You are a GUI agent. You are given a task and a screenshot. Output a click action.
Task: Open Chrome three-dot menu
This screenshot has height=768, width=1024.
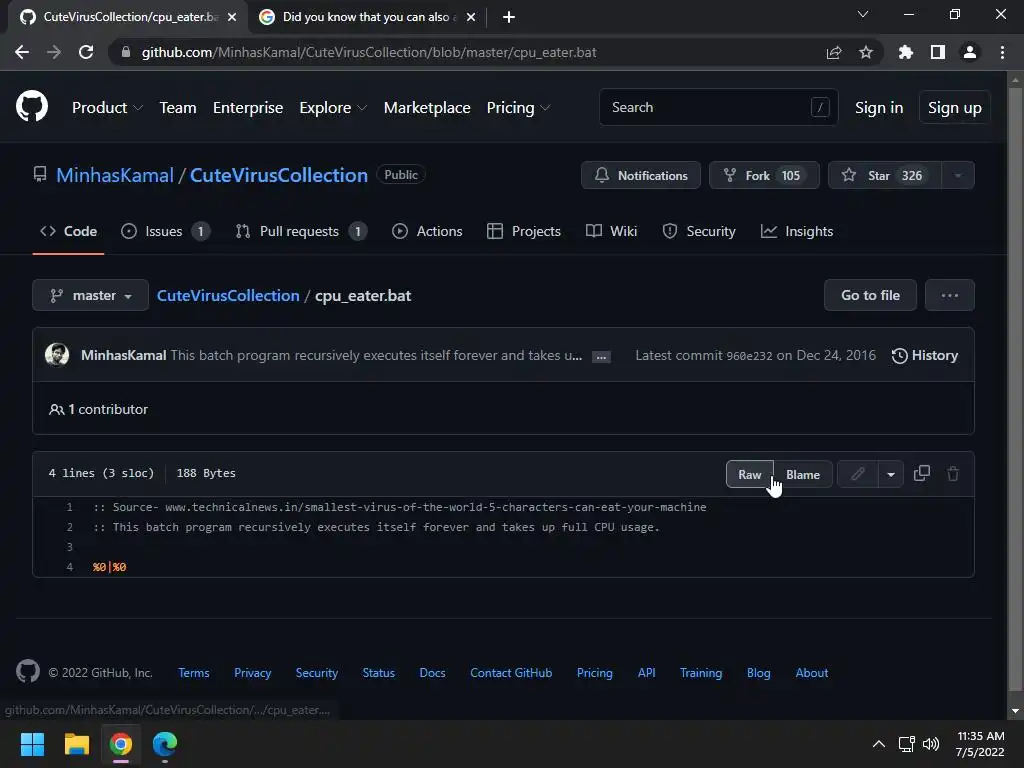point(1002,52)
